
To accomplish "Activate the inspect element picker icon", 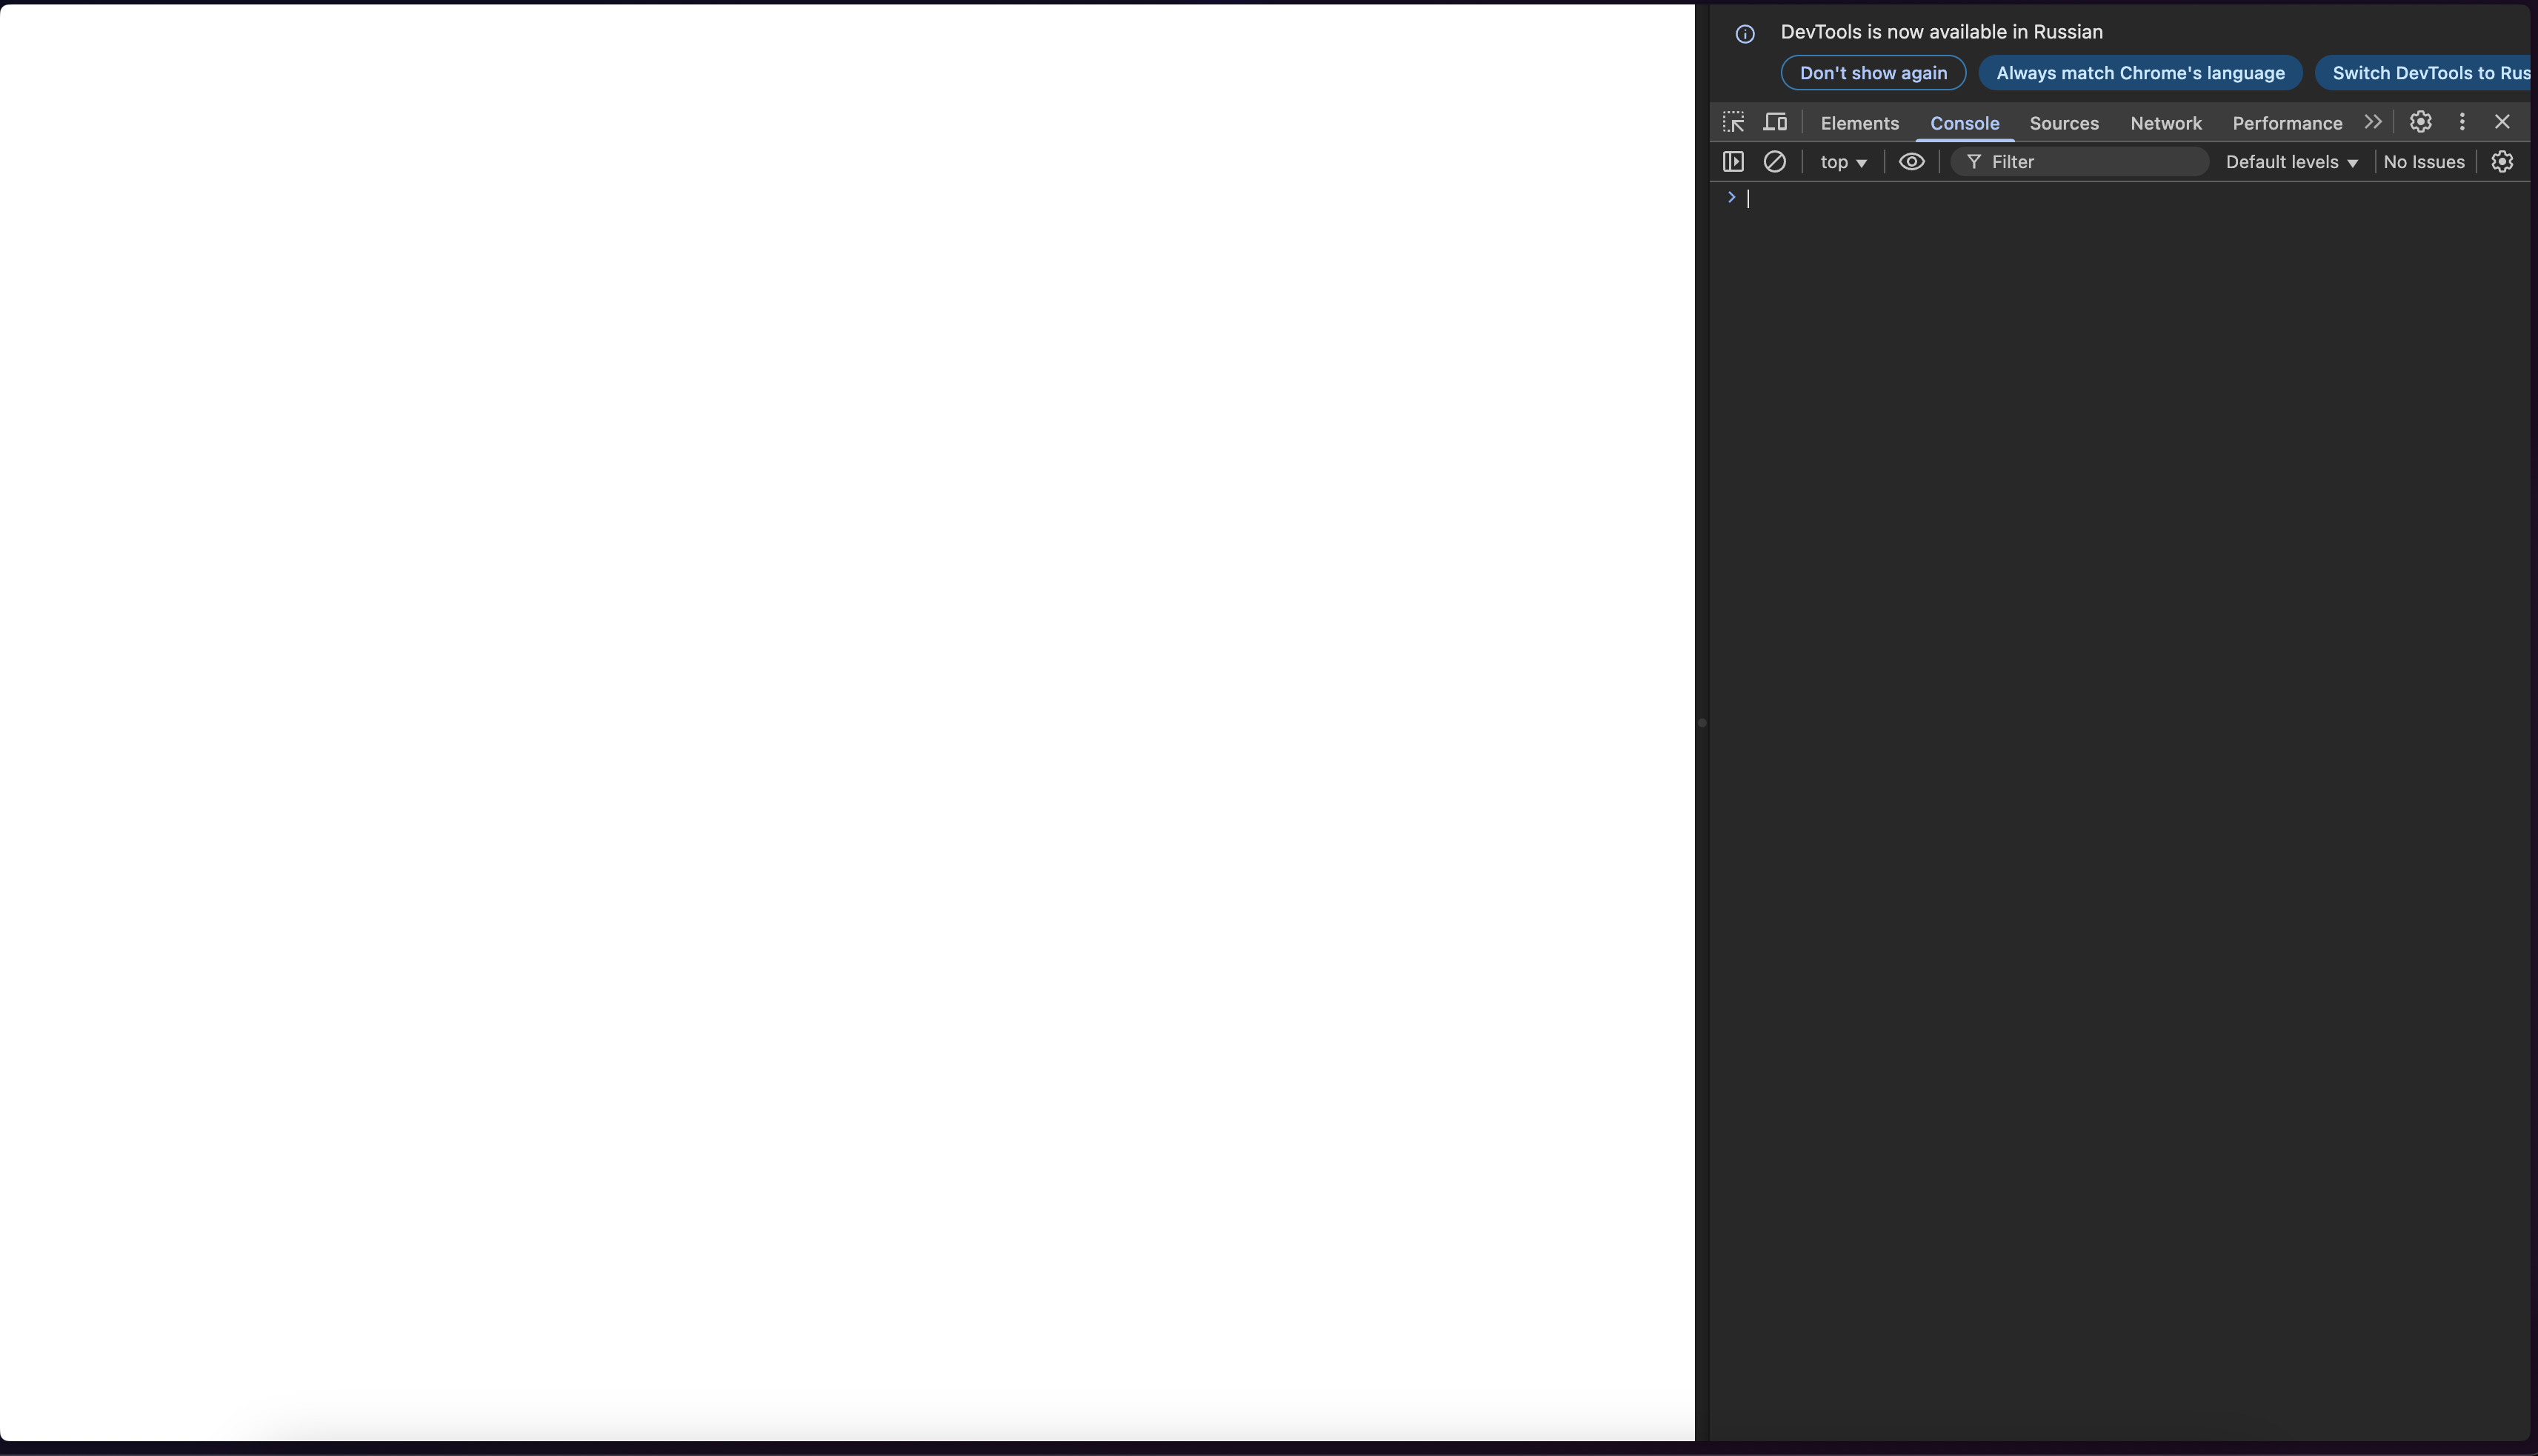I will tap(1733, 122).
